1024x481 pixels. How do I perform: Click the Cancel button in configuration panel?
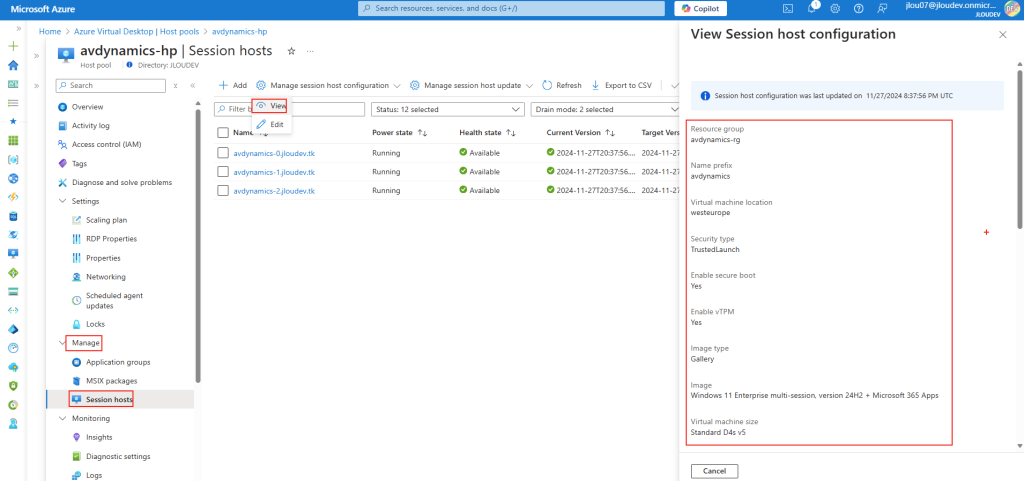(x=714, y=471)
